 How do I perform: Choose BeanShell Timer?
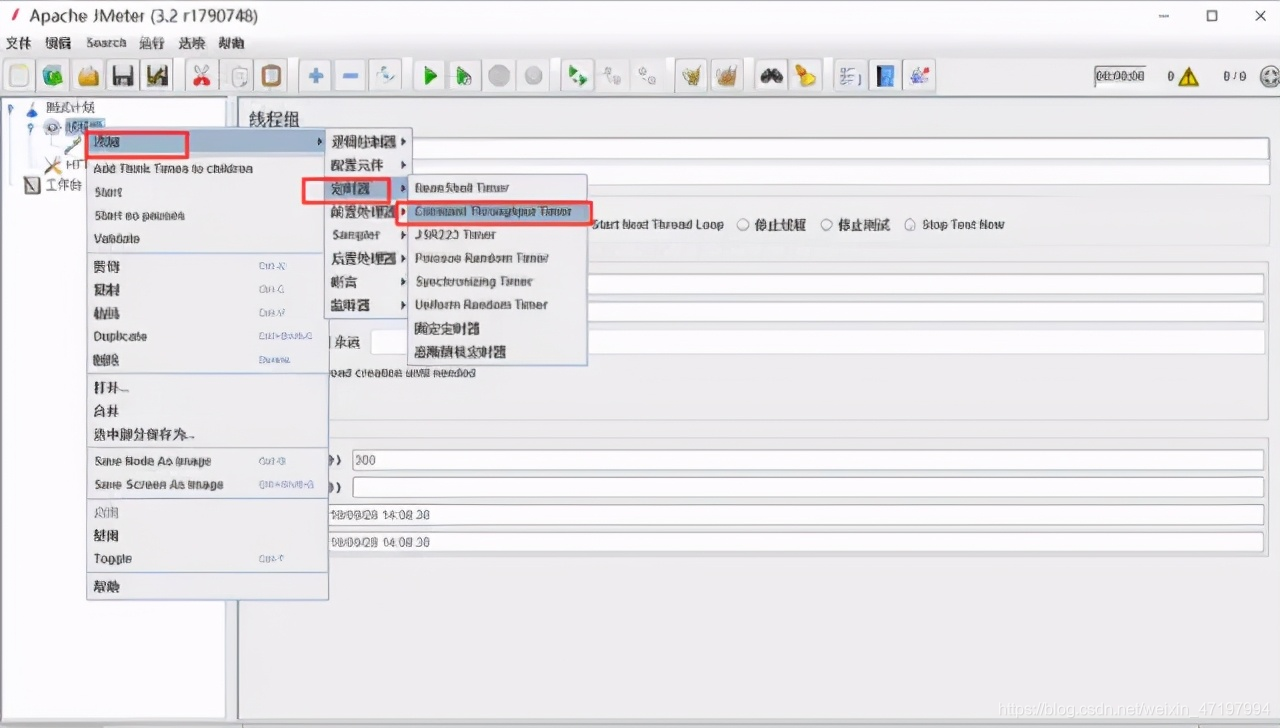tap(497, 188)
